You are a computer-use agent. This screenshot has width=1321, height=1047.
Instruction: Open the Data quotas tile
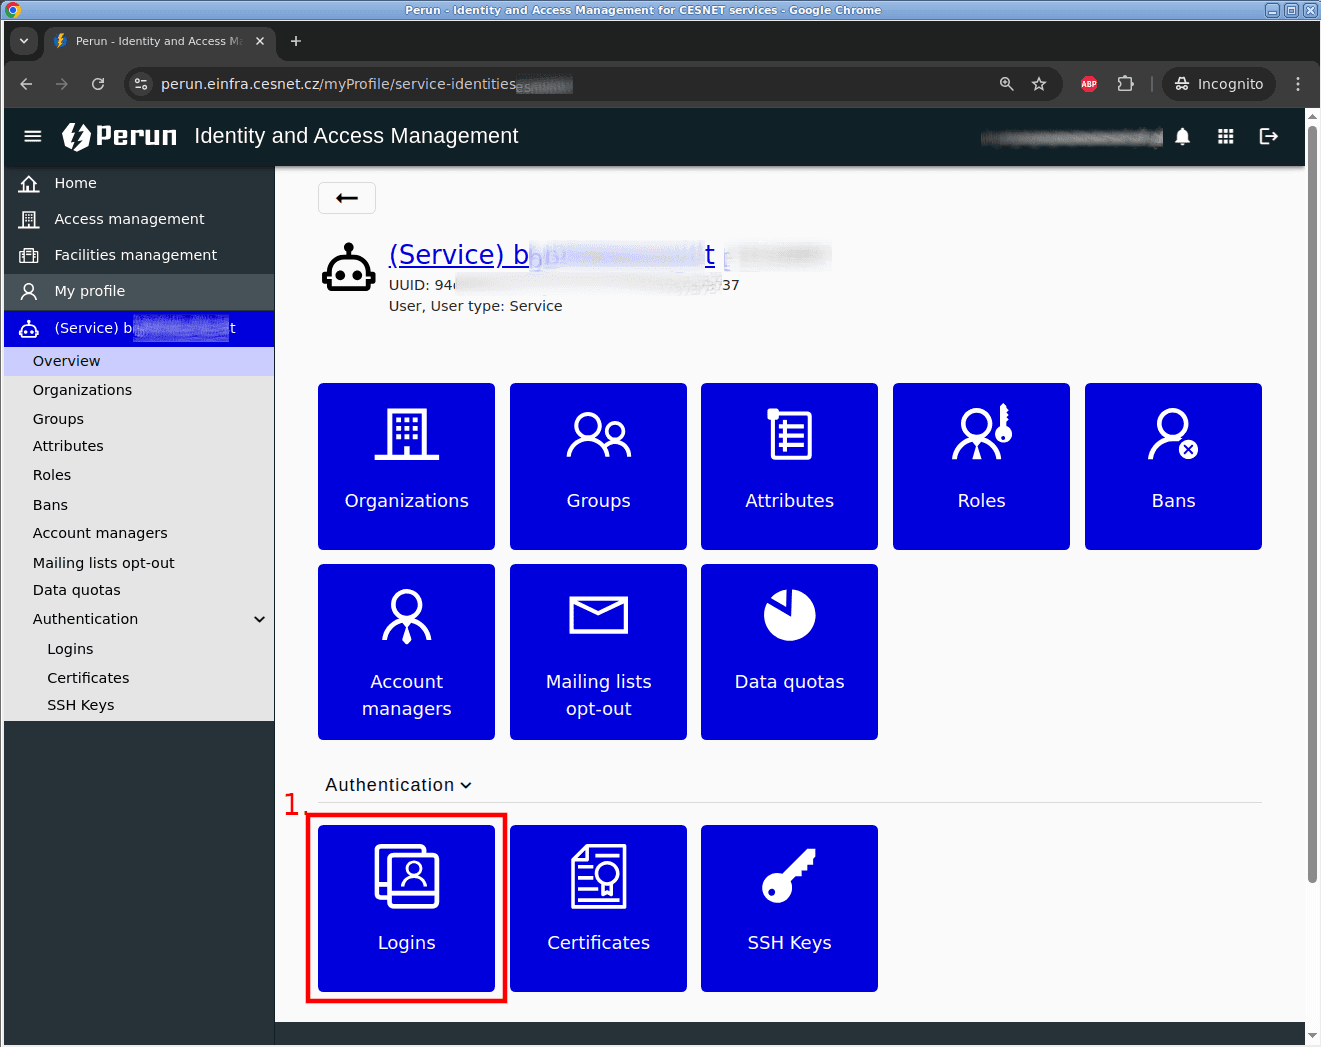coord(789,652)
